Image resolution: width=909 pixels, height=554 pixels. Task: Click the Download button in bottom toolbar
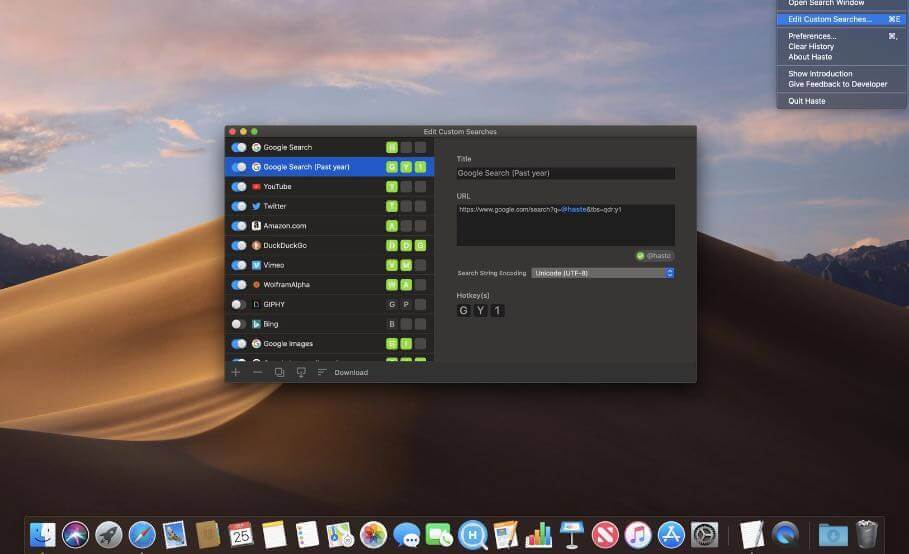pos(351,372)
